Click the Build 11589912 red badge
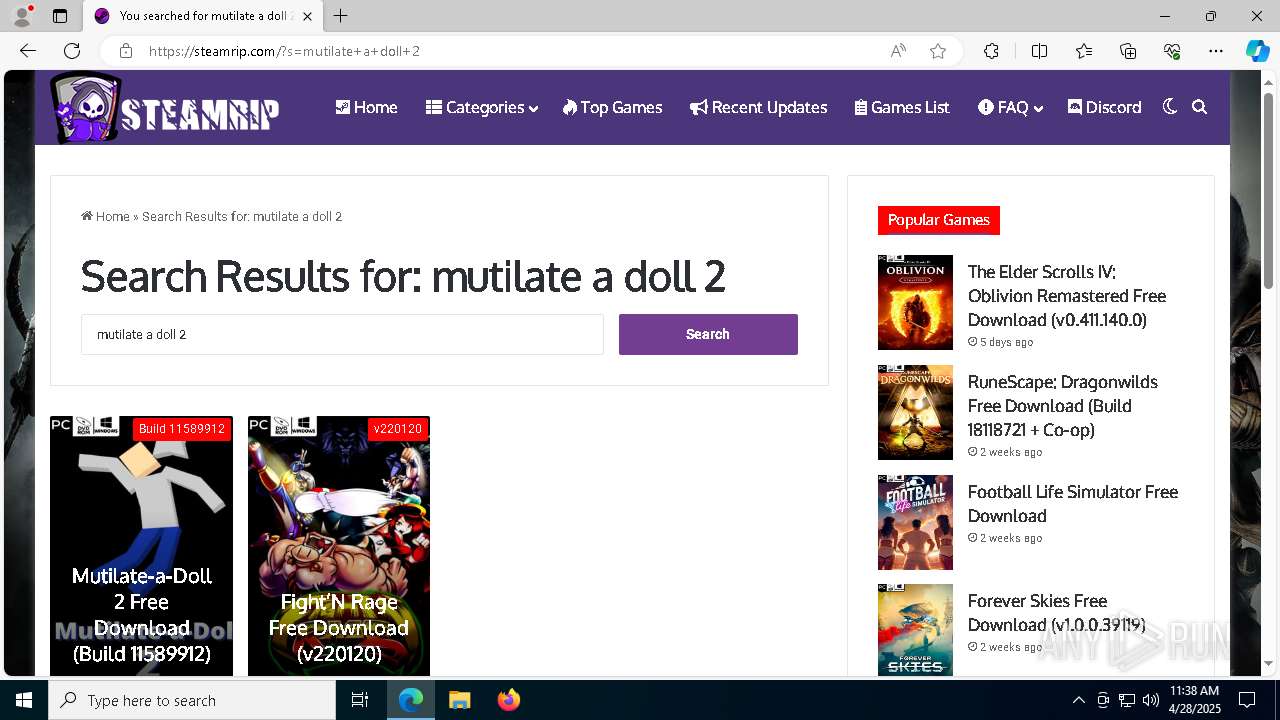Image resolution: width=1280 pixels, height=720 pixels. tap(182, 429)
